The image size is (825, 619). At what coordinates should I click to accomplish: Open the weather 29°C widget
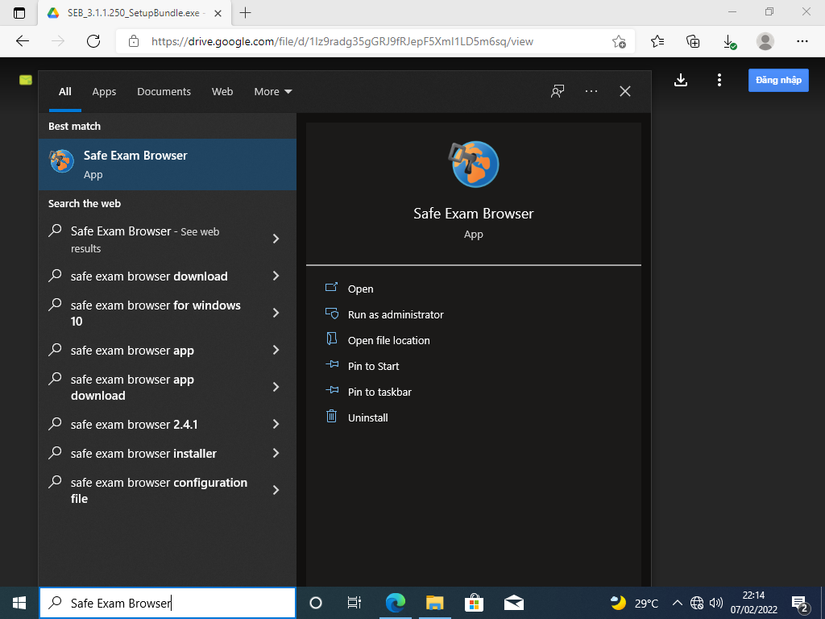(x=634, y=603)
